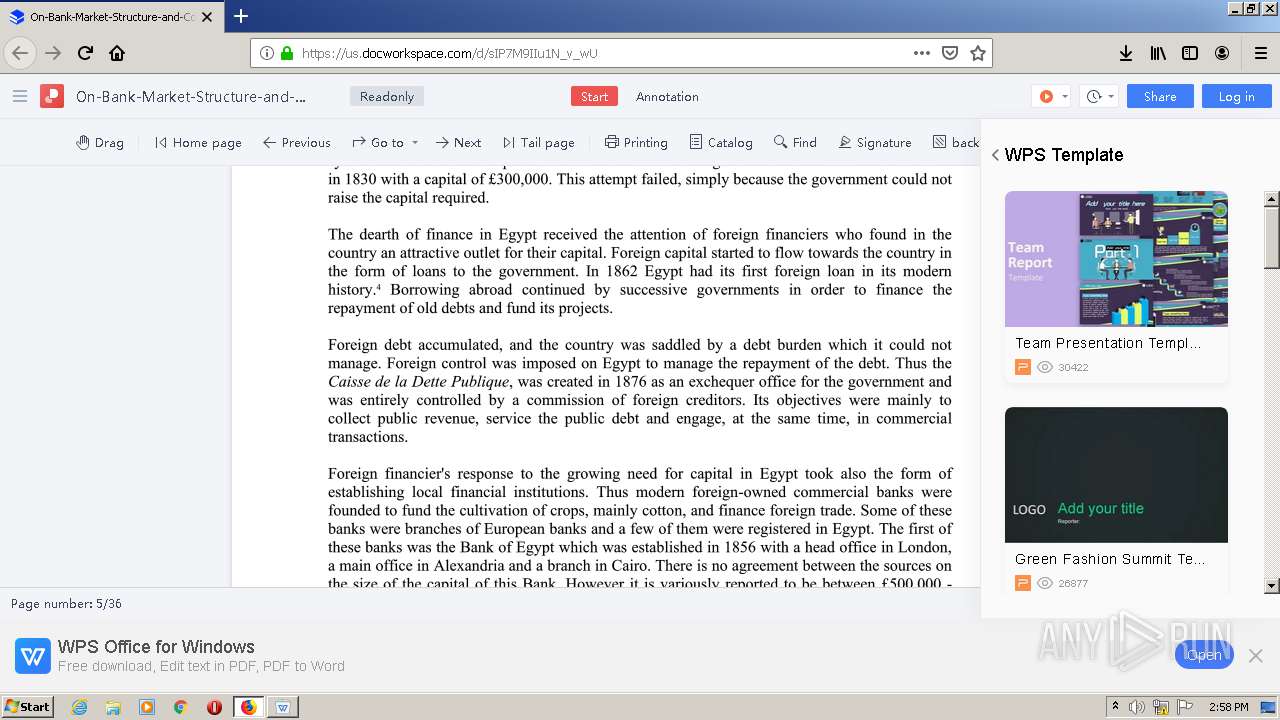
Task: Close the On-Bank-Market-Structure tab
Action: pos(208,17)
